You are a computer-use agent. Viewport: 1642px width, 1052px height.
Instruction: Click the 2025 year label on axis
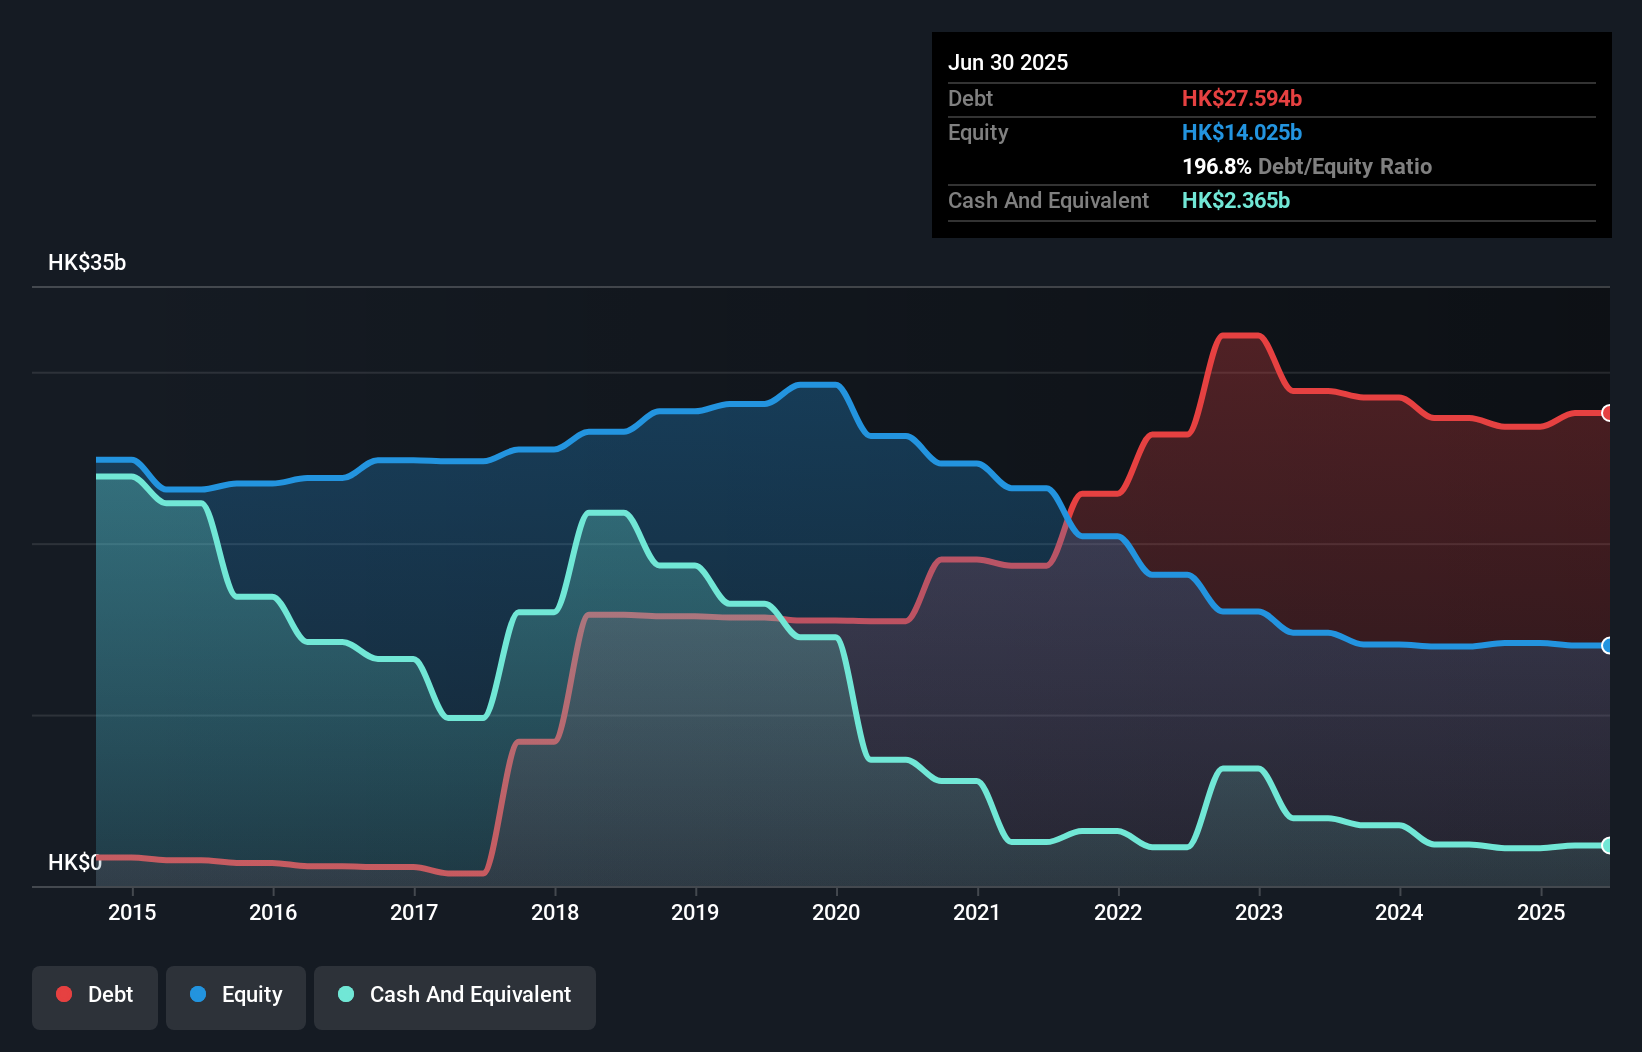1541,912
